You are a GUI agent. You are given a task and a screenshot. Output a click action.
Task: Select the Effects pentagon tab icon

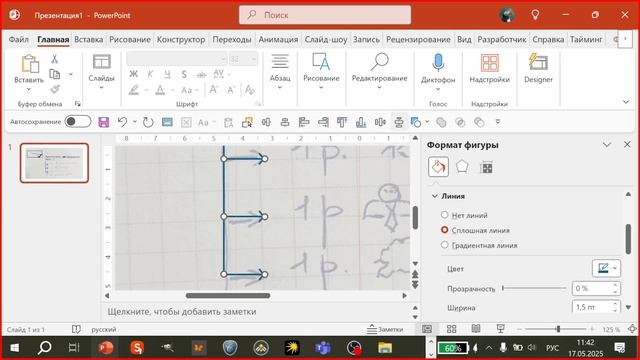click(x=462, y=167)
